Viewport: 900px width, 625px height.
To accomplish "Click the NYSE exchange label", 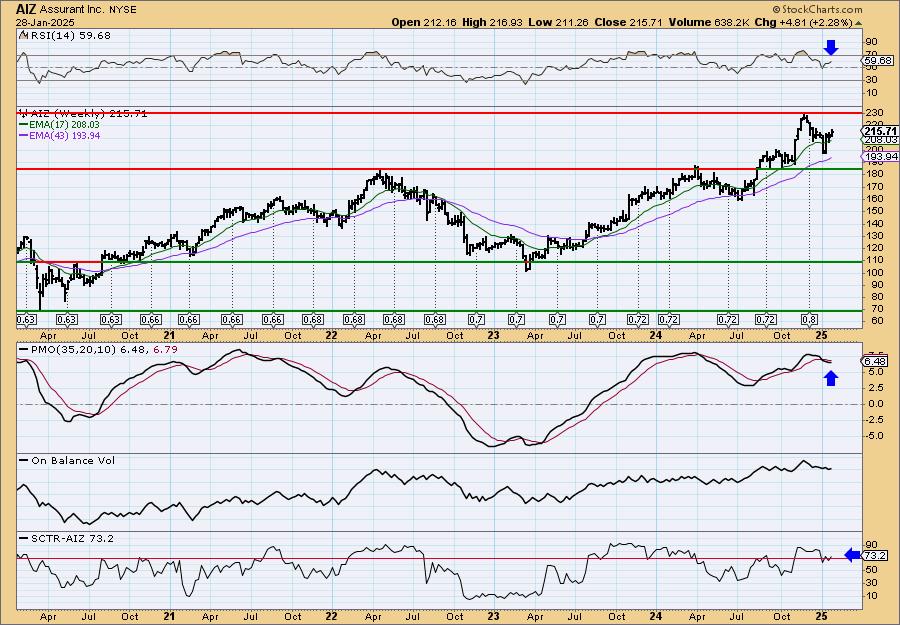I will 123,10.
